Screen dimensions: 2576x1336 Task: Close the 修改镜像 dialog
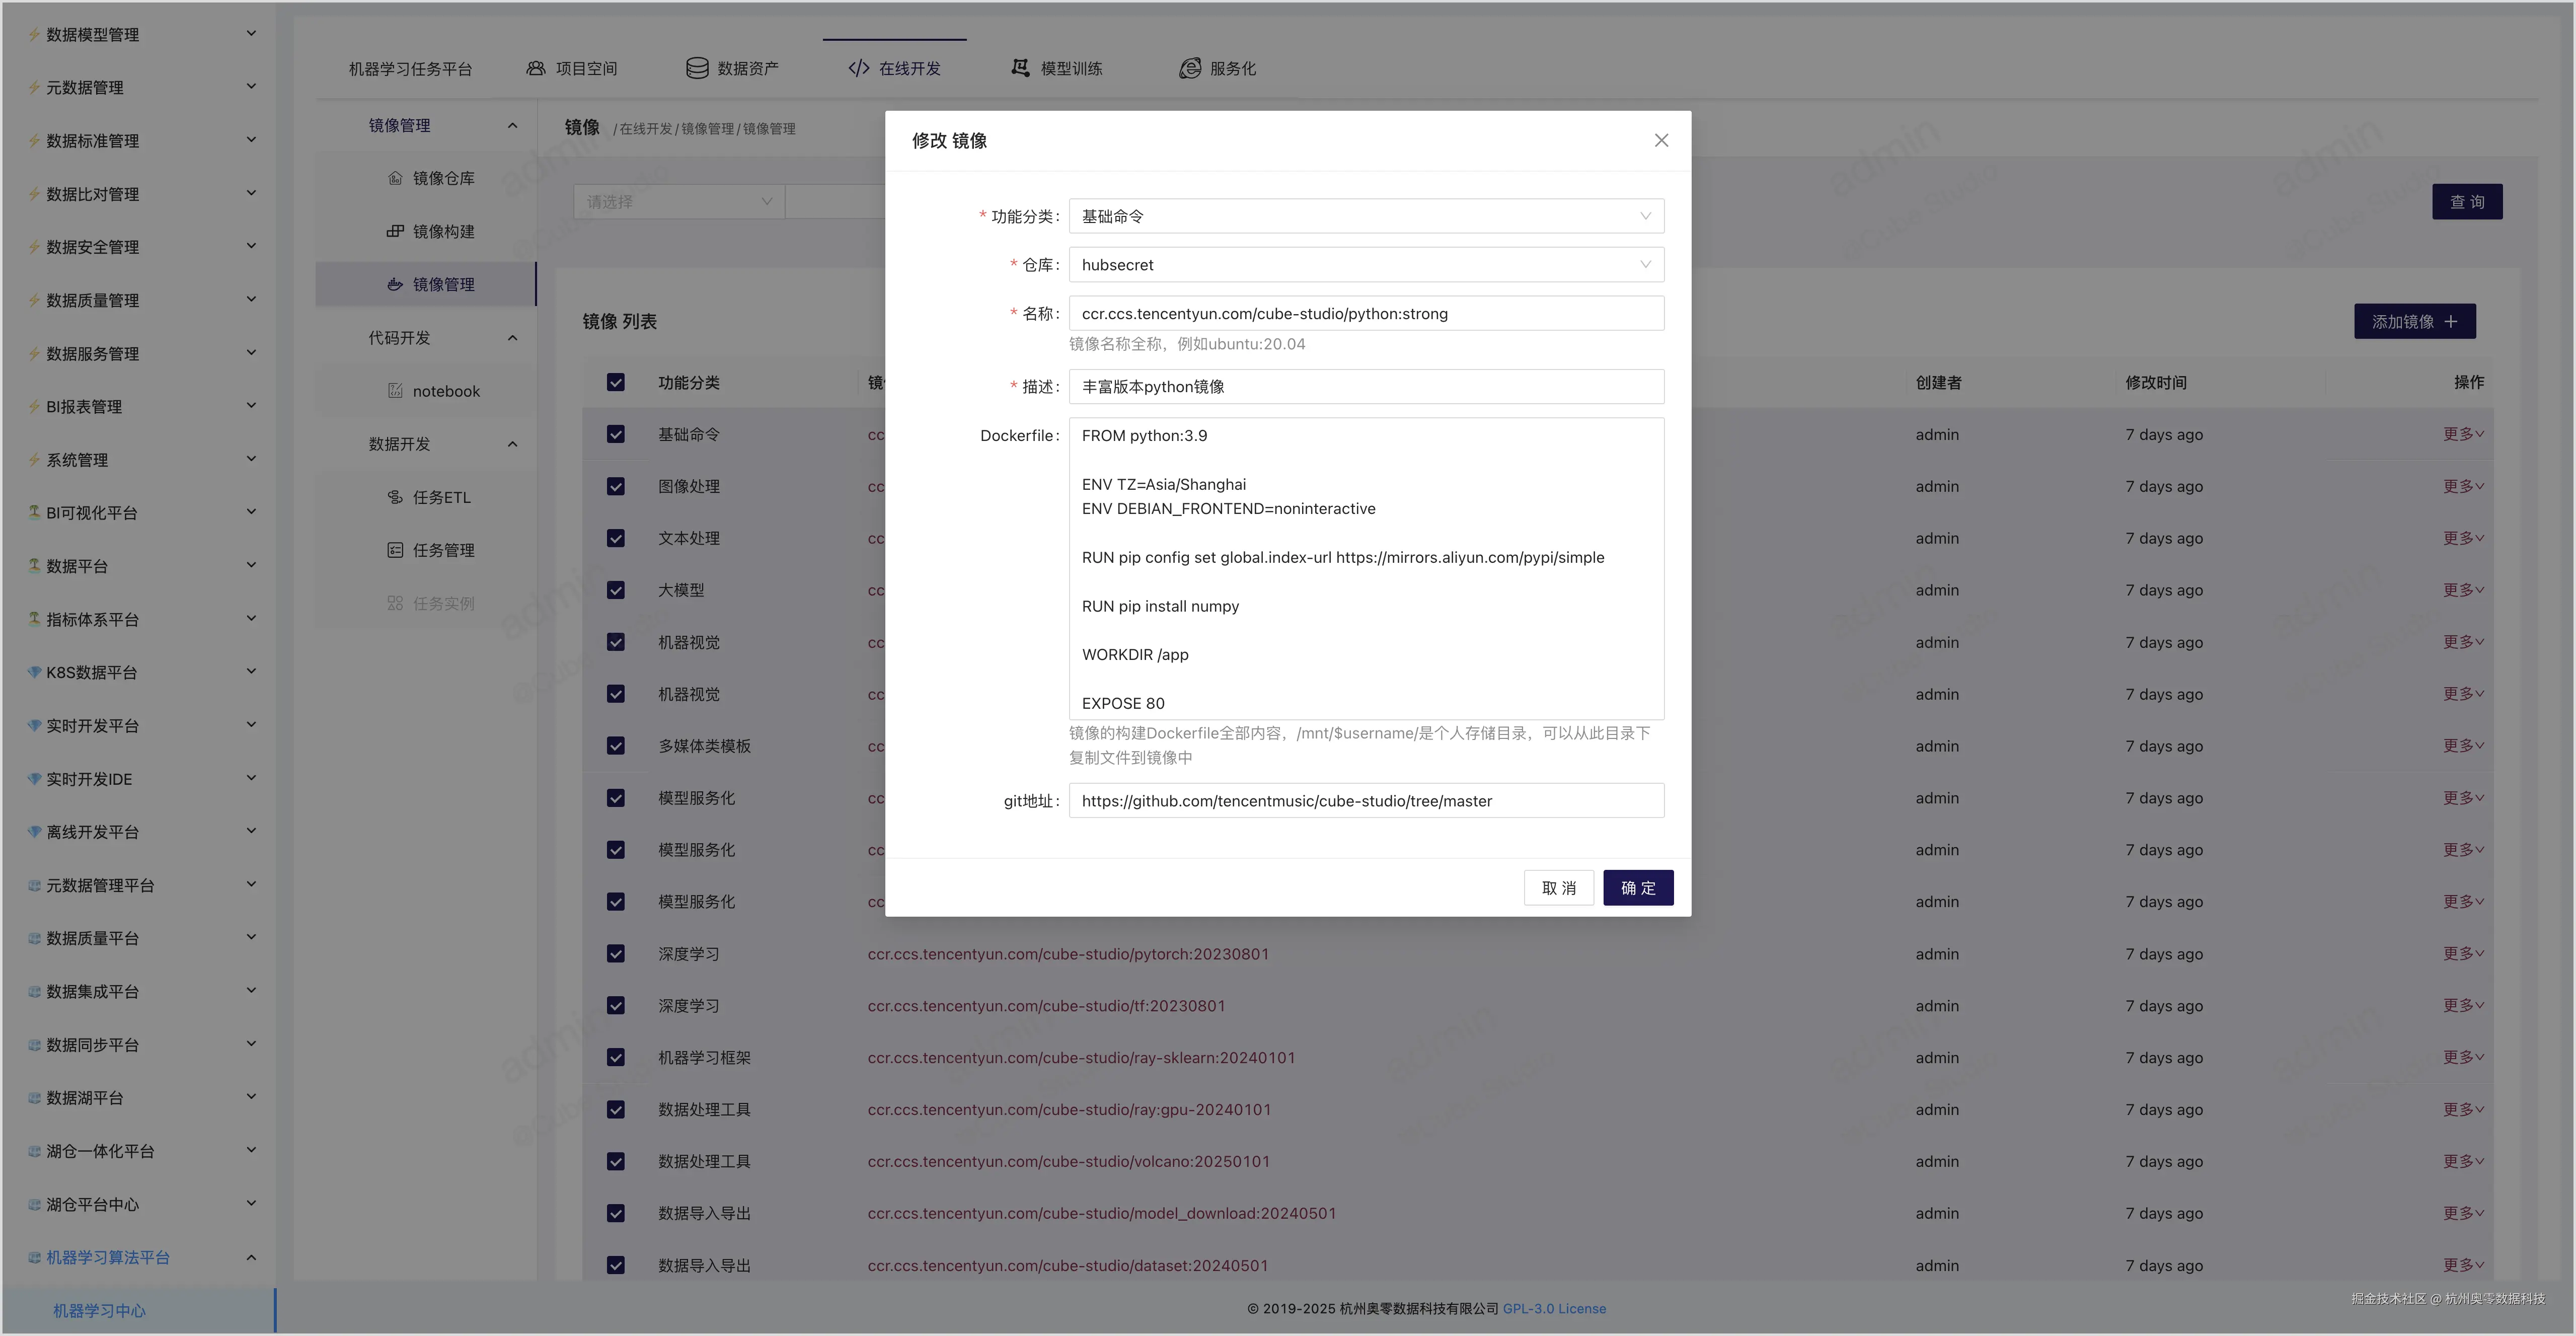point(1661,140)
